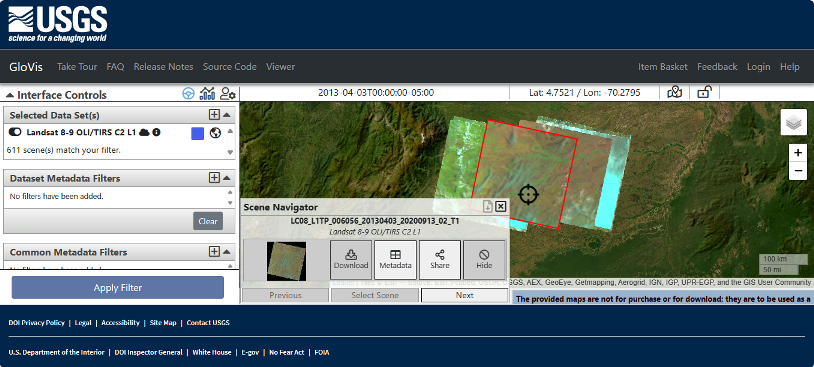This screenshot has height=367, width=814.
Task: Toggle the Landsat 8-9 OLI/TIRS dataset switch
Action: click(15, 132)
